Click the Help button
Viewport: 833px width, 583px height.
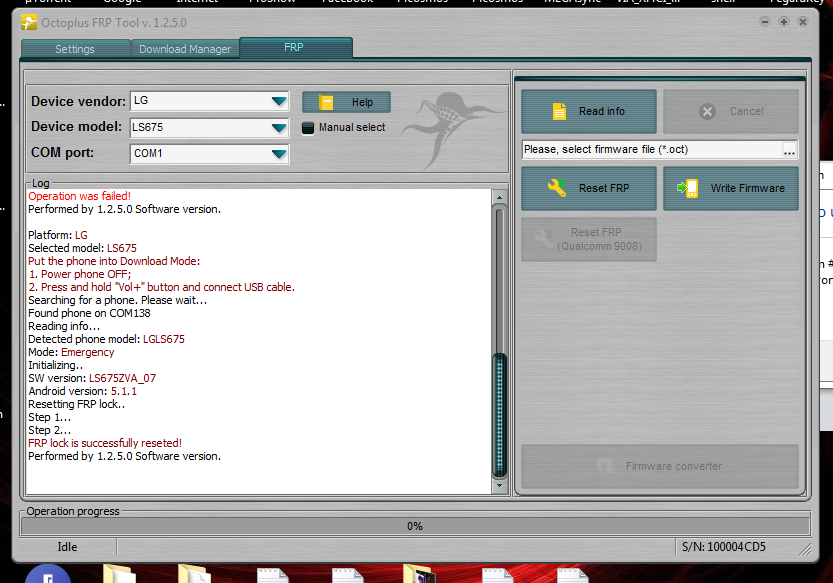(x=346, y=102)
